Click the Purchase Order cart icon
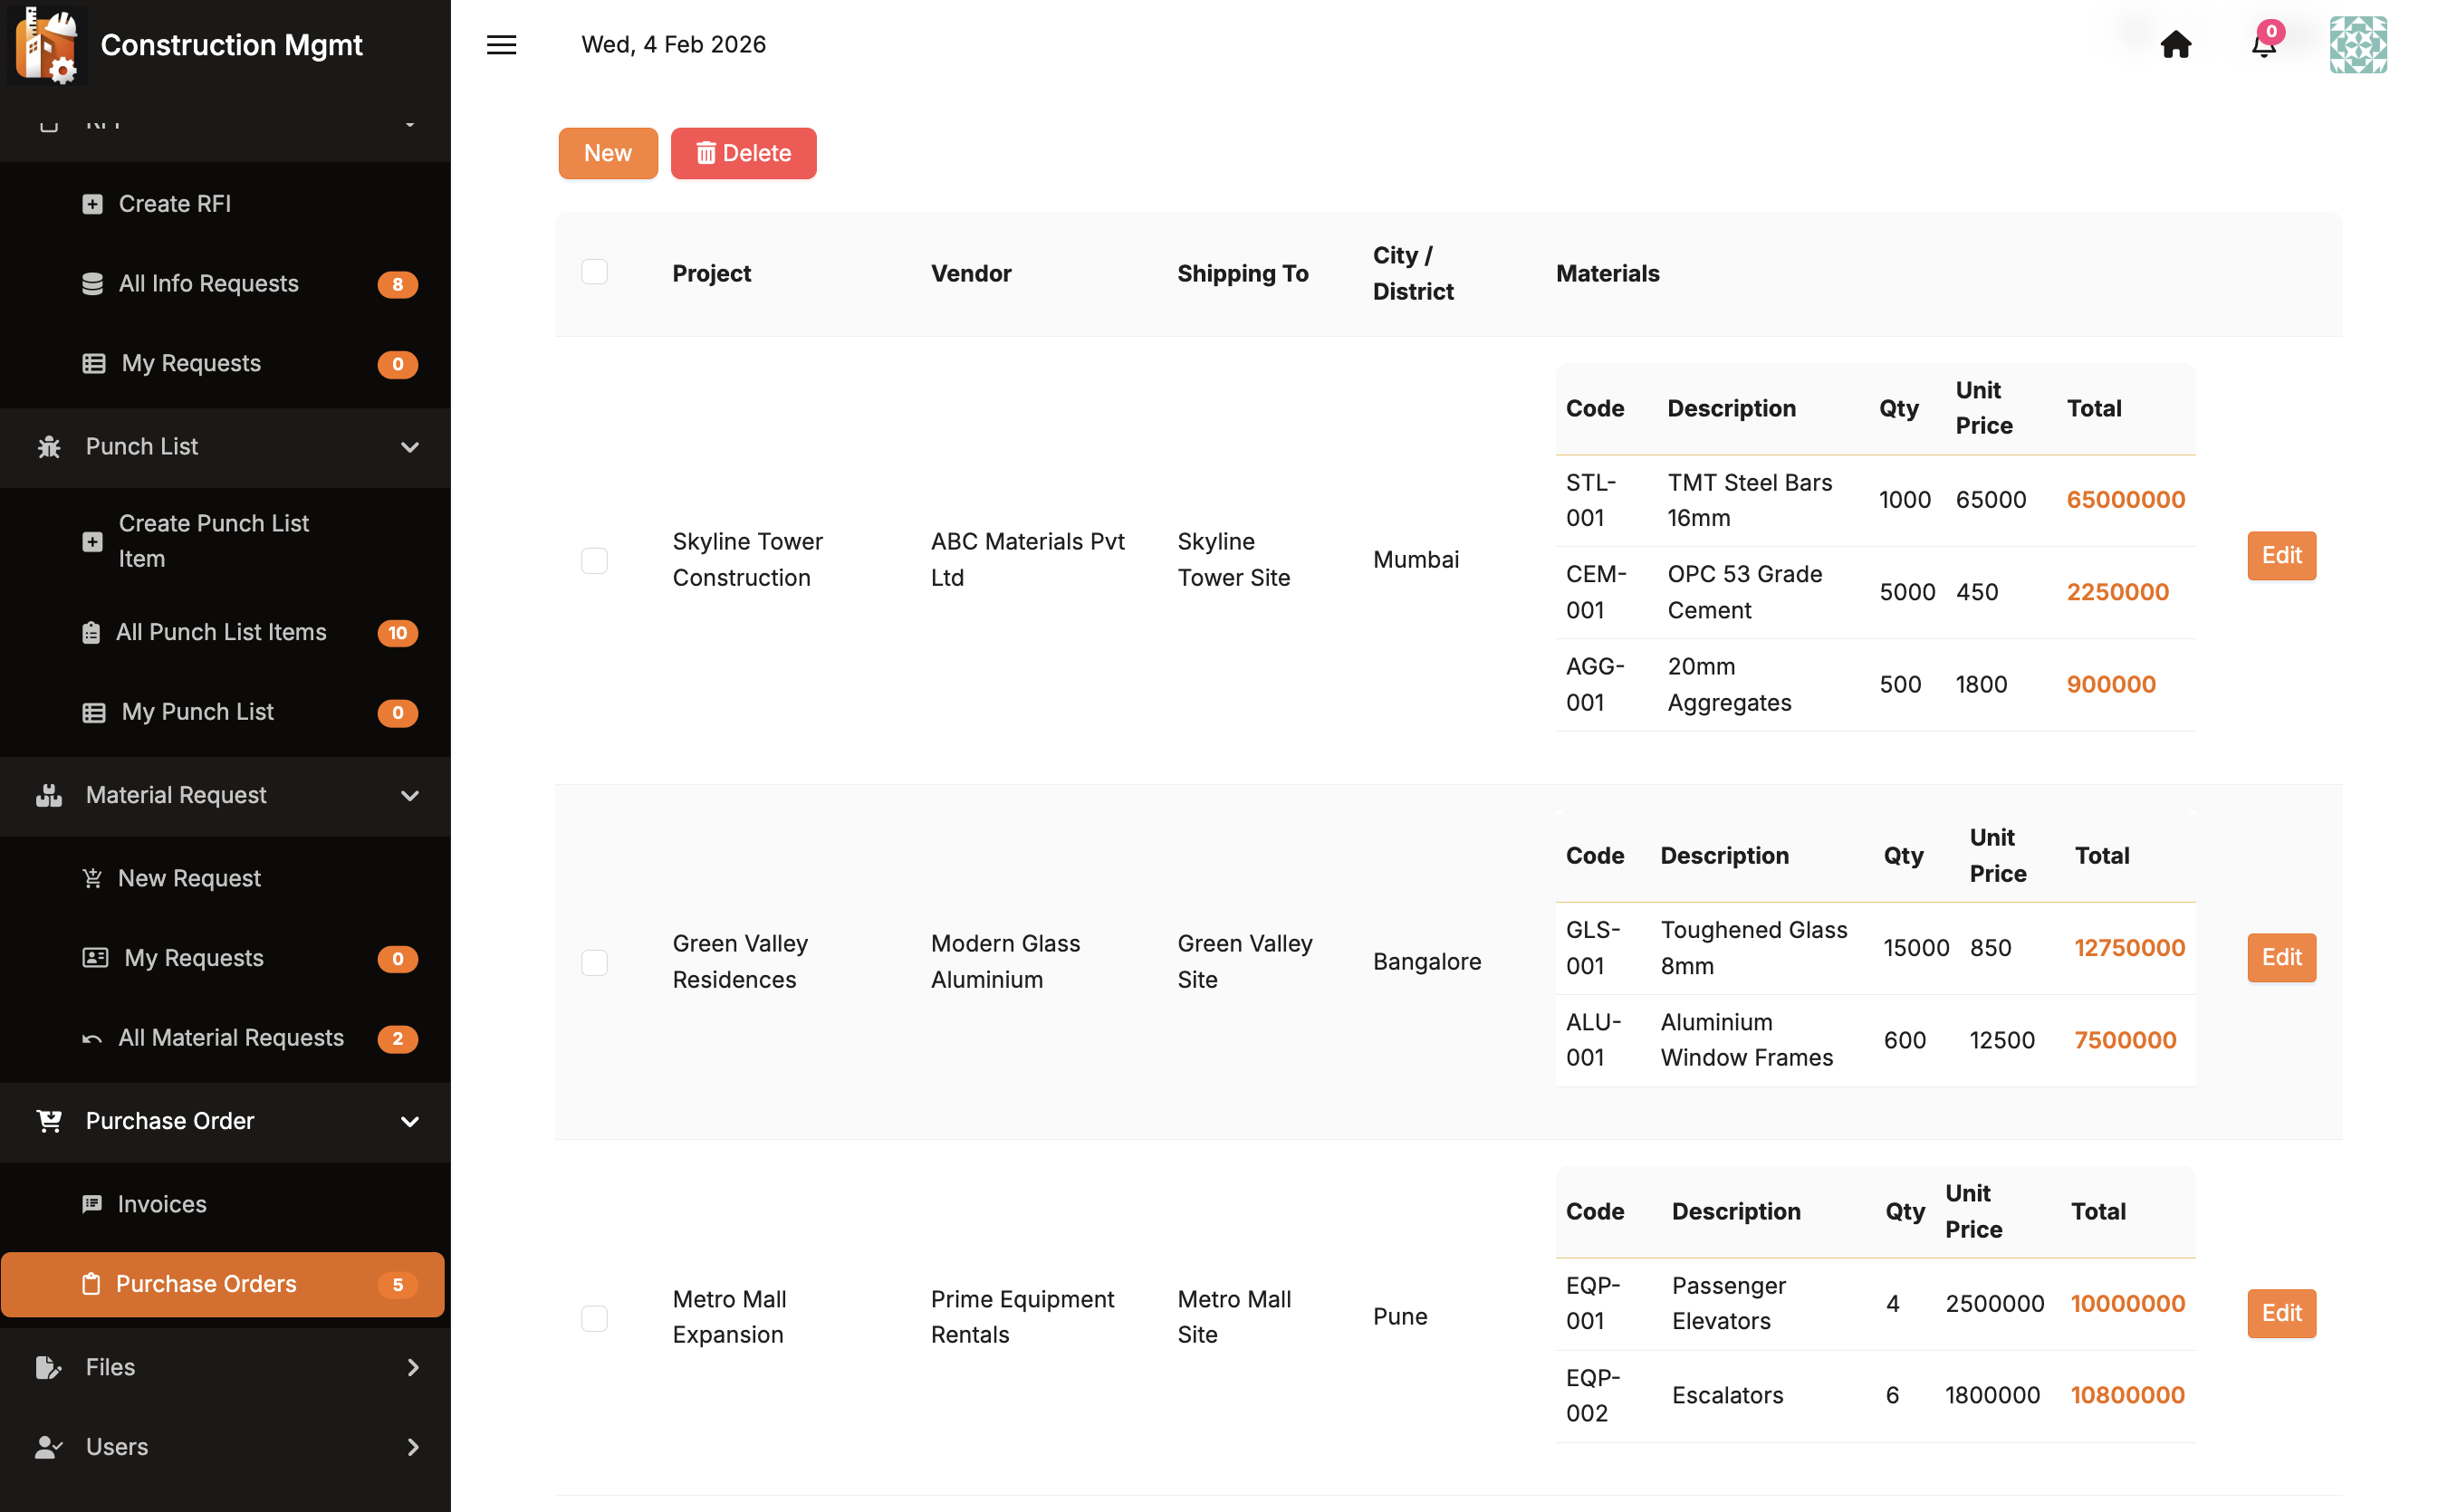 coord(49,1121)
